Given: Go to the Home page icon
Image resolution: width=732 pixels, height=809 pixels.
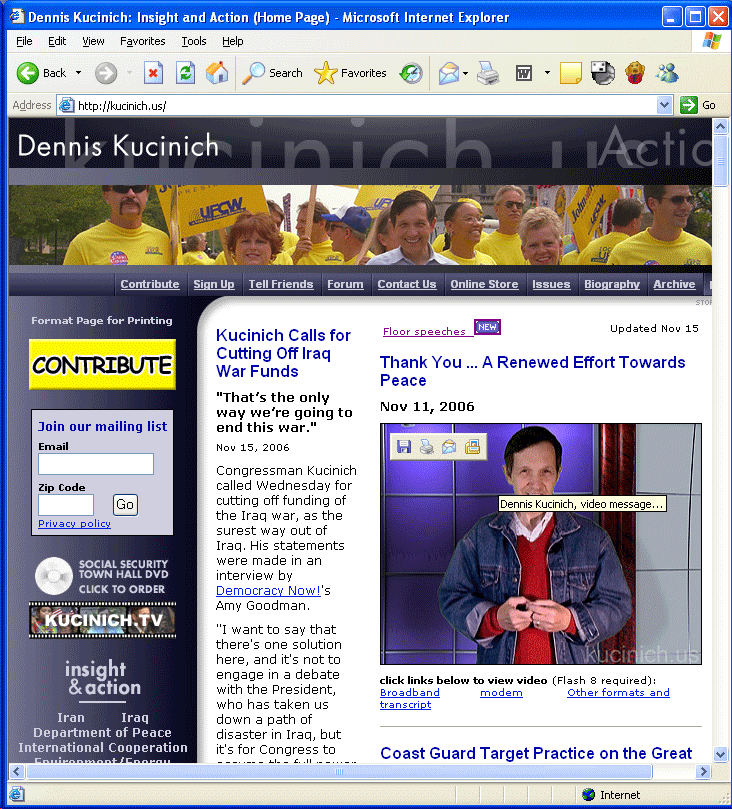Looking at the screenshot, I should click(x=217, y=73).
